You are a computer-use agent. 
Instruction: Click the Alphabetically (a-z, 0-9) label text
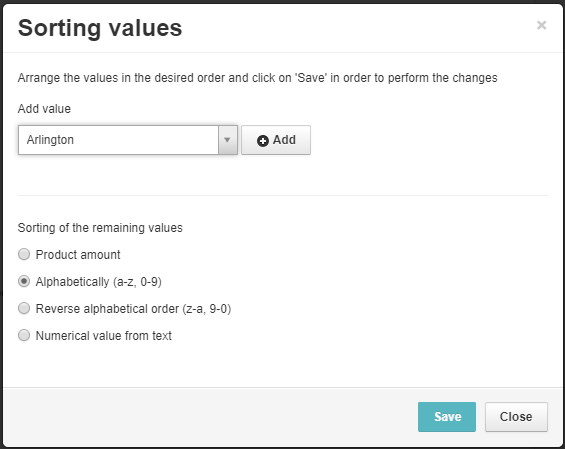coord(98,282)
